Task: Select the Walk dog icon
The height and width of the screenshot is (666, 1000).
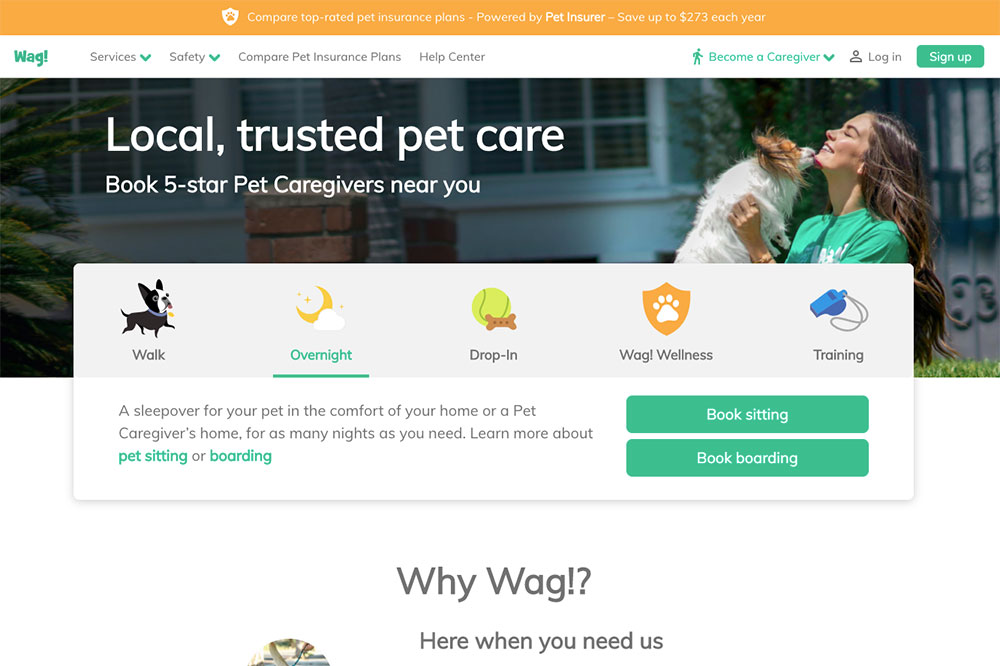Action: [148, 309]
